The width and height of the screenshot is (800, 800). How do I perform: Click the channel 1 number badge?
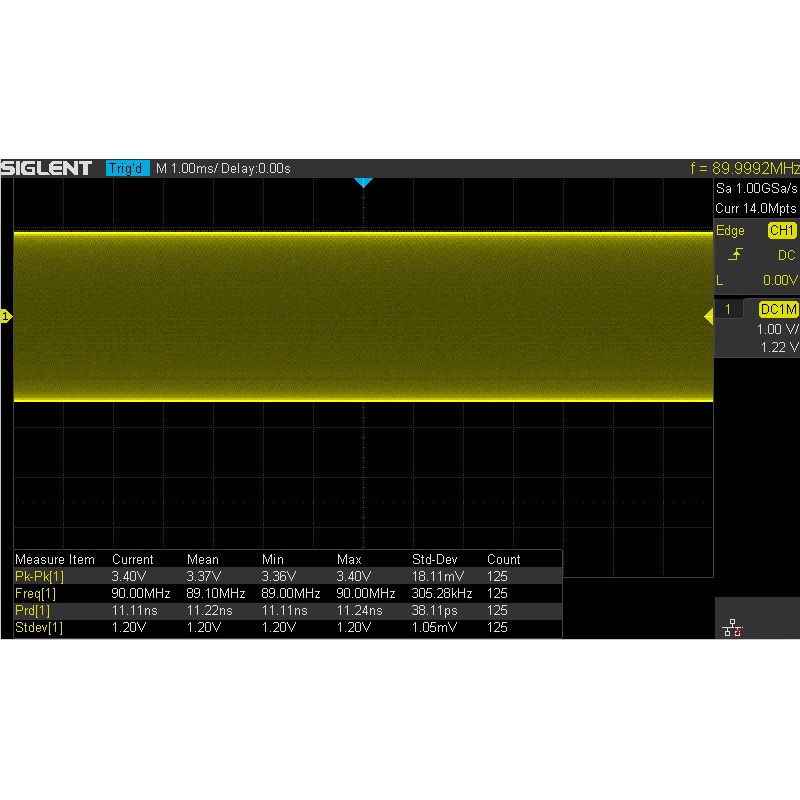pyautogui.click(x=727, y=309)
